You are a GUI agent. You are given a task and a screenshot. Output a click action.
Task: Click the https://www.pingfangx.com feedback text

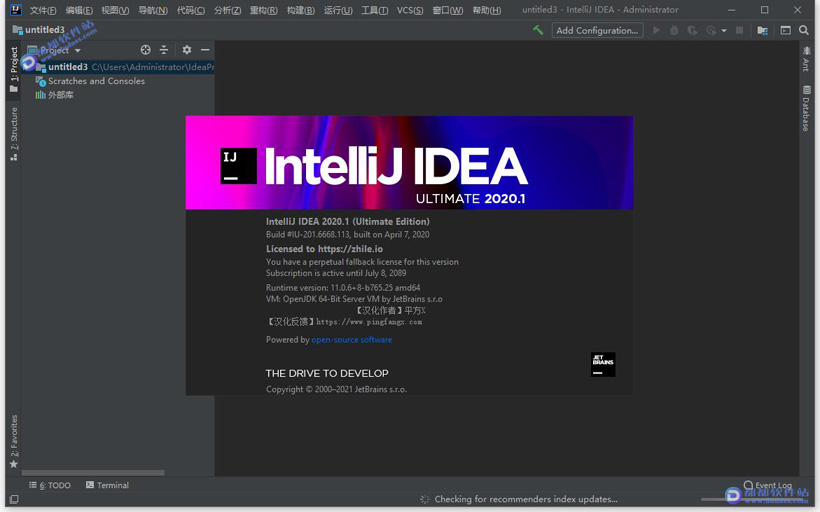[369, 322]
